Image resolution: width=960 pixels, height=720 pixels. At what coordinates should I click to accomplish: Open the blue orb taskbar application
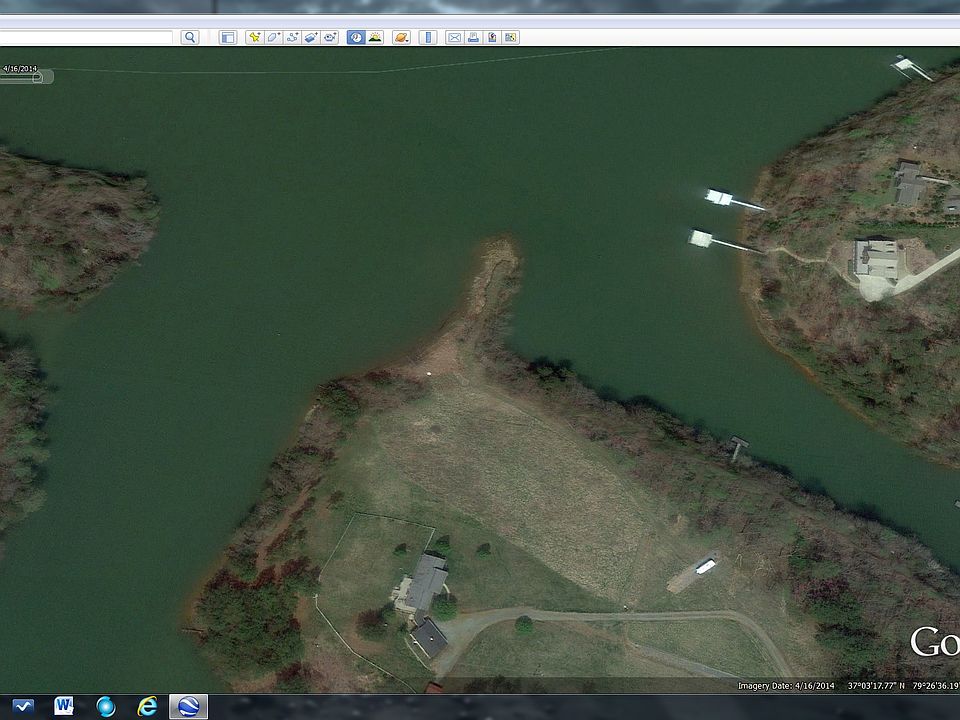(105, 707)
